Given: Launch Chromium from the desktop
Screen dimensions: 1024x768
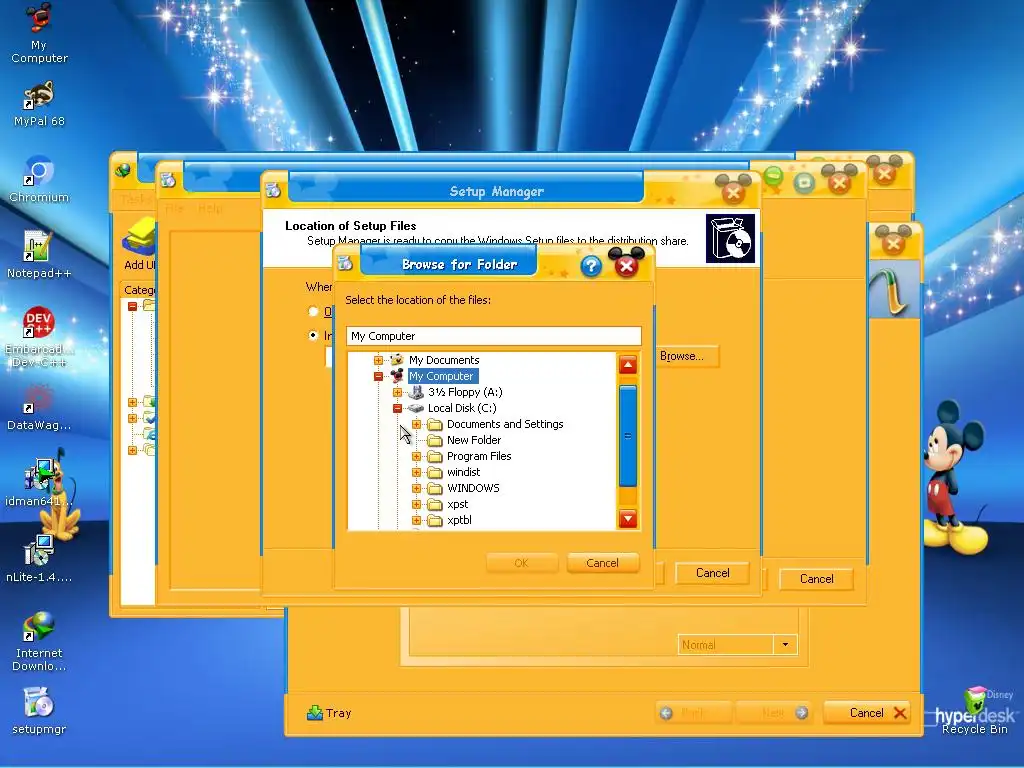Looking at the screenshot, I should point(39,179).
